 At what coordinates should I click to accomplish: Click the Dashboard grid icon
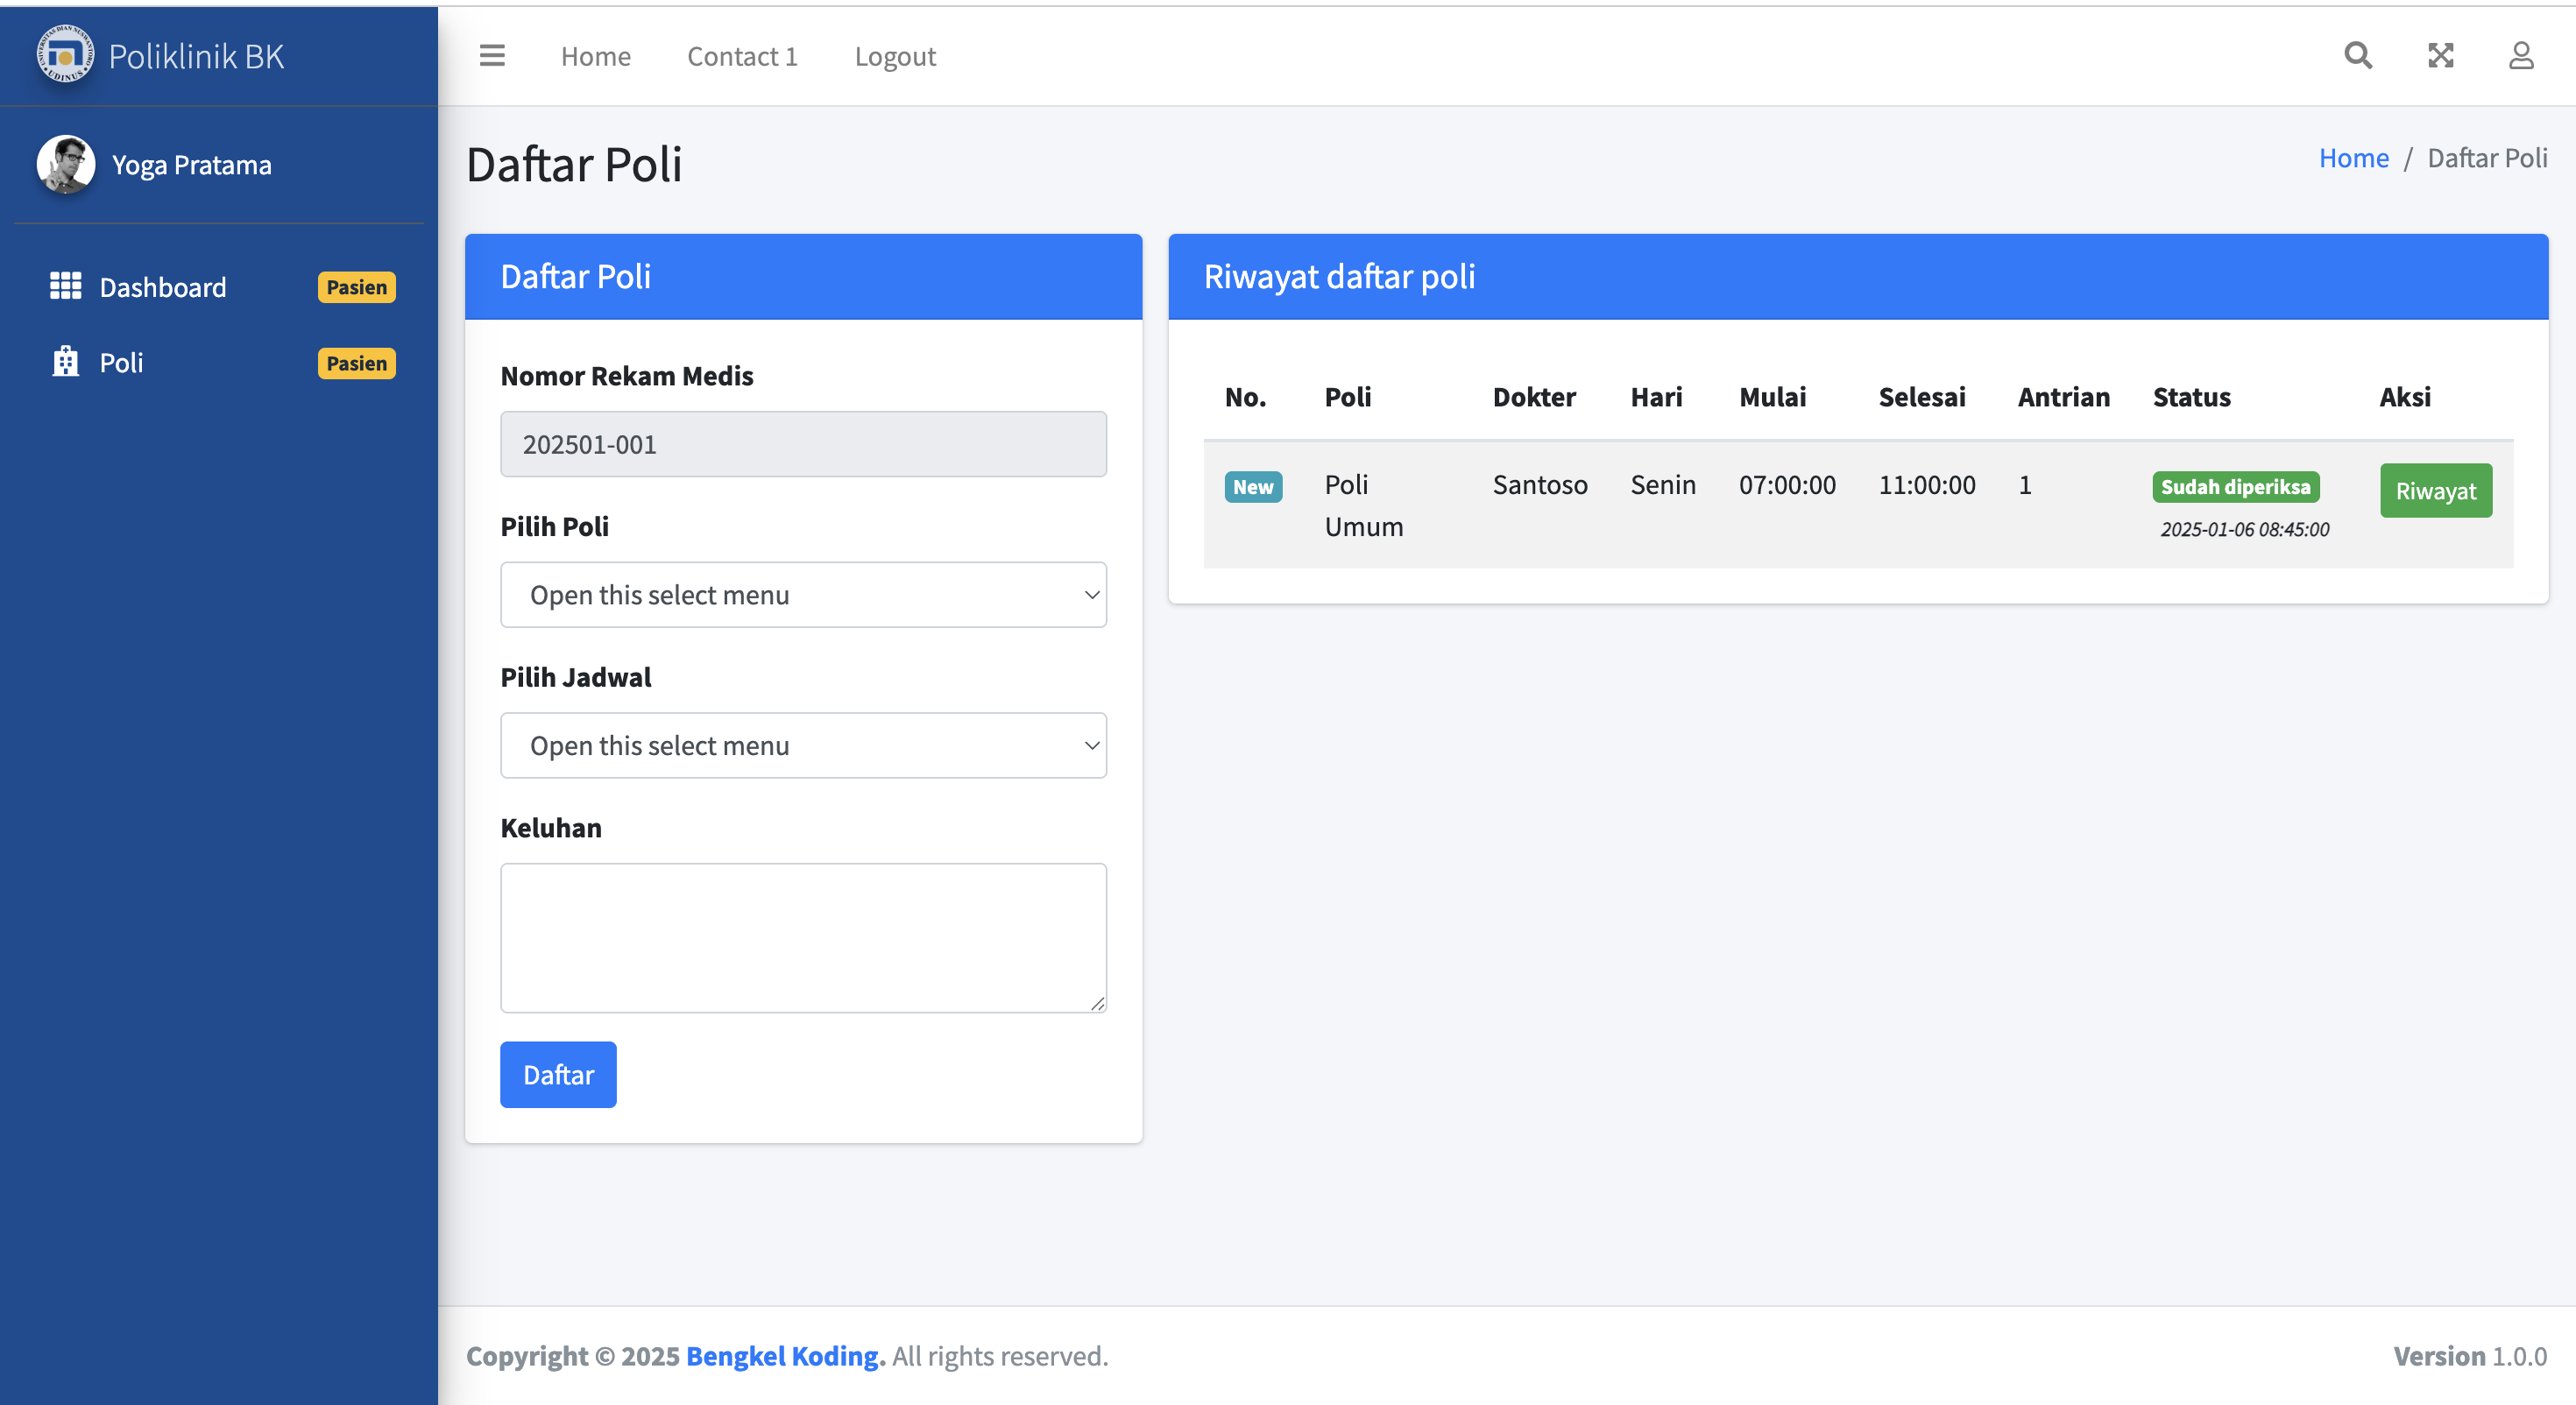66,287
